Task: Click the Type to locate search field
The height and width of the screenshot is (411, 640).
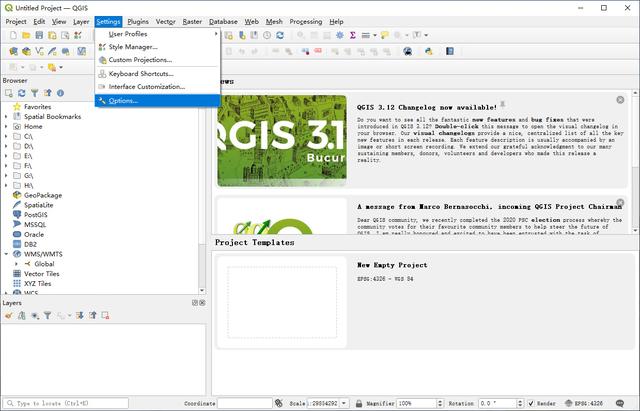Action: point(65,403)
